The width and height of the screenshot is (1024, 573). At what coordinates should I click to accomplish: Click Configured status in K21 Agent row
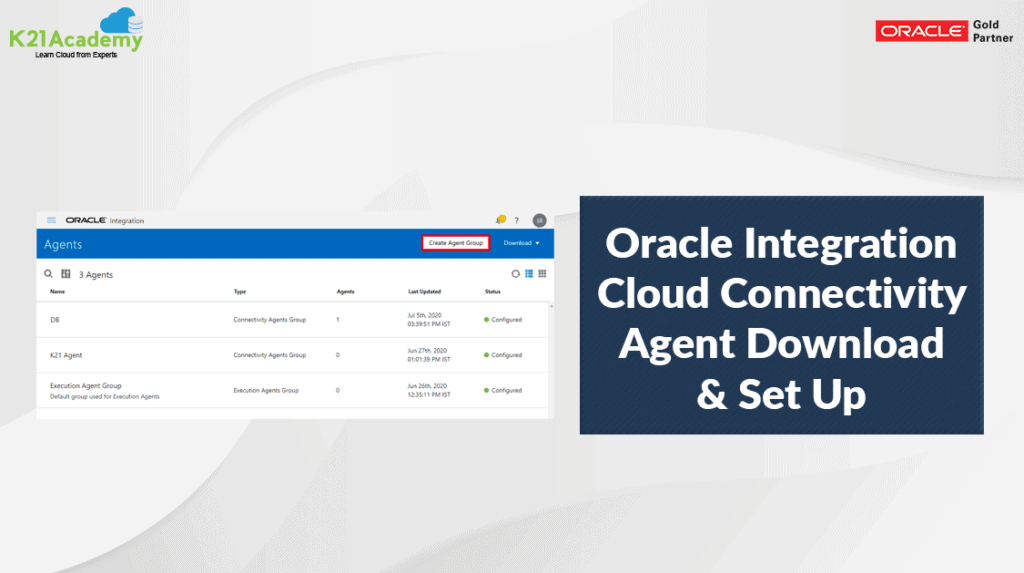tap(503, 355)
